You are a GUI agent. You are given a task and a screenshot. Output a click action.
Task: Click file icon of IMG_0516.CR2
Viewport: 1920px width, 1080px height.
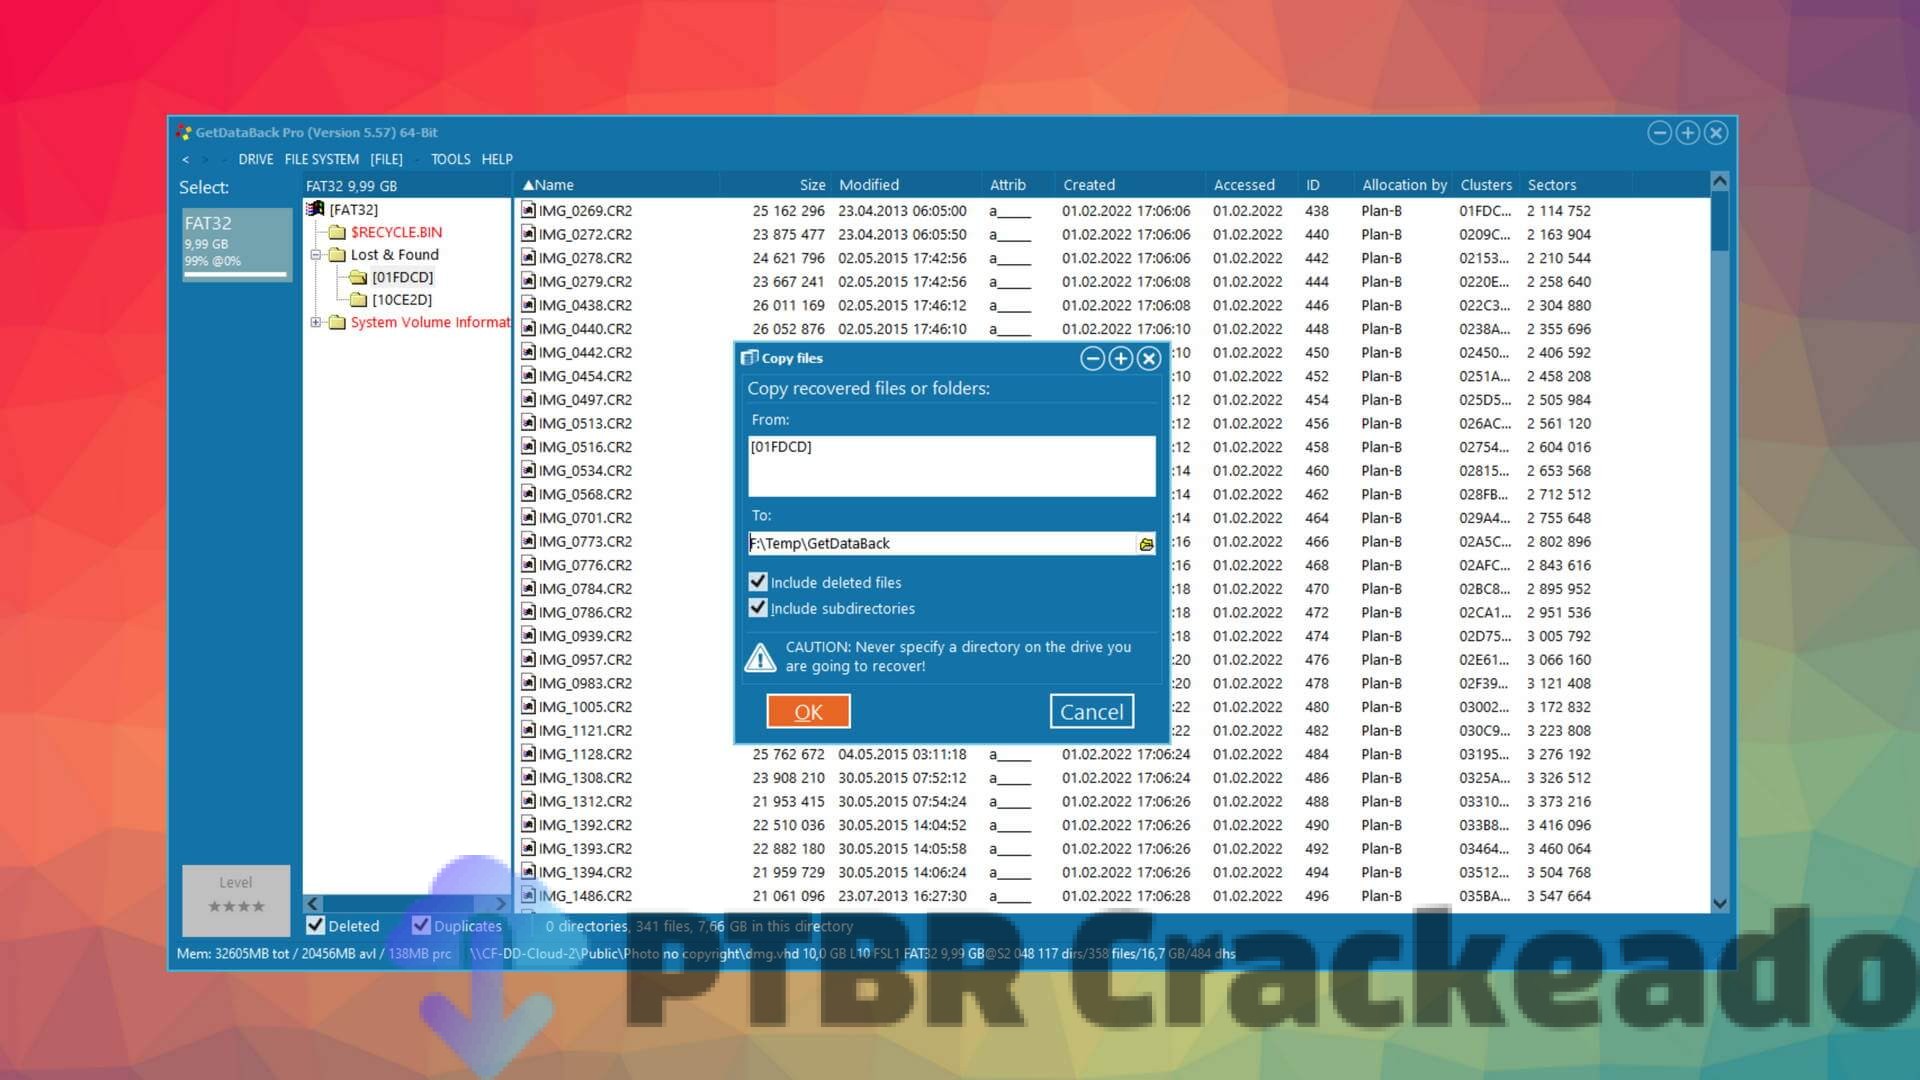point(528,447)
